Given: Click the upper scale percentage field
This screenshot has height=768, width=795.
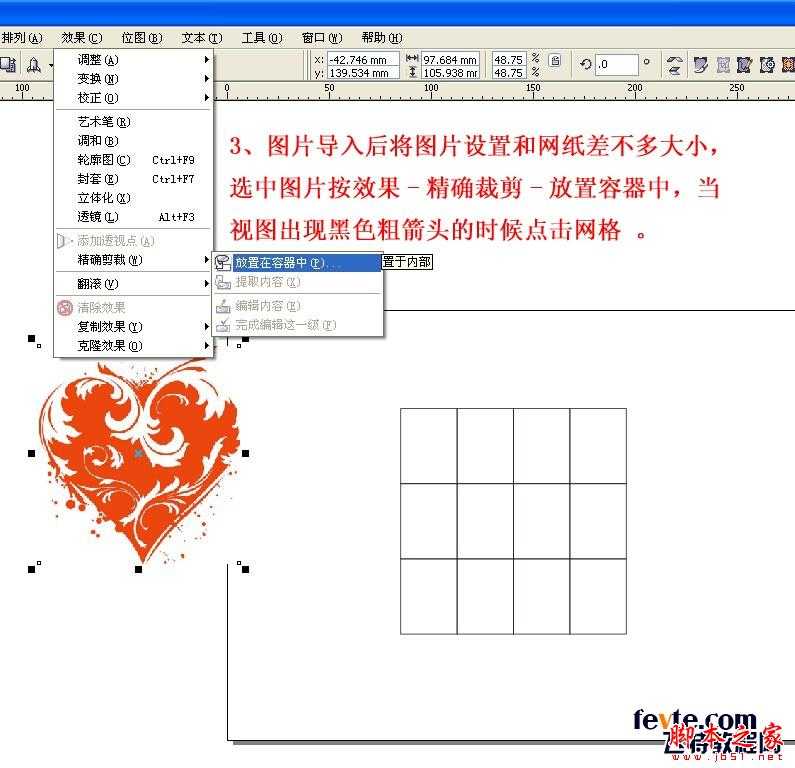Looking at the screenshot, I should 509,60.
